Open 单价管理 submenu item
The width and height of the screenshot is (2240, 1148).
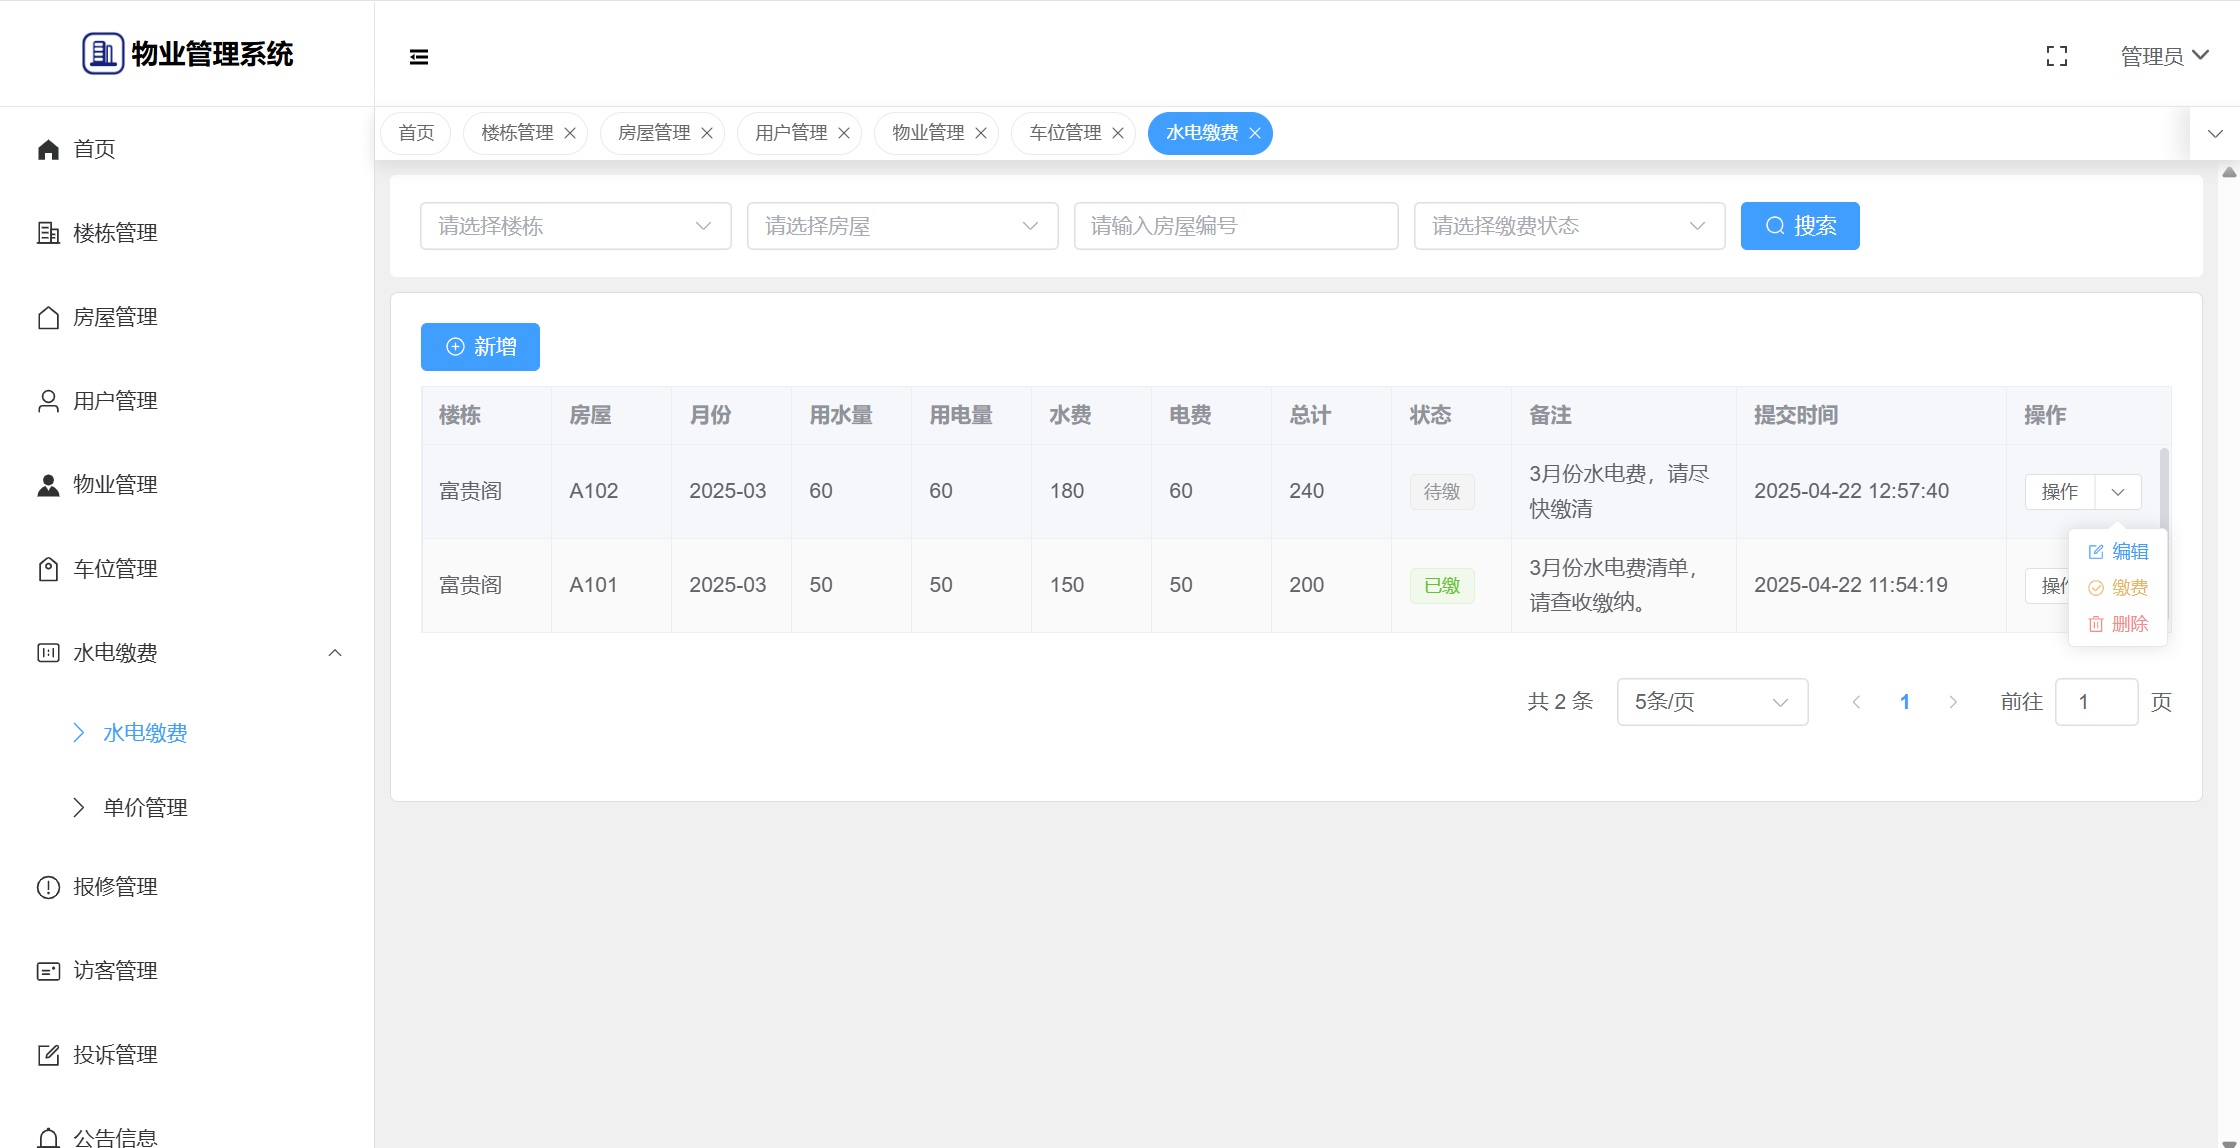tap(145, 808)
